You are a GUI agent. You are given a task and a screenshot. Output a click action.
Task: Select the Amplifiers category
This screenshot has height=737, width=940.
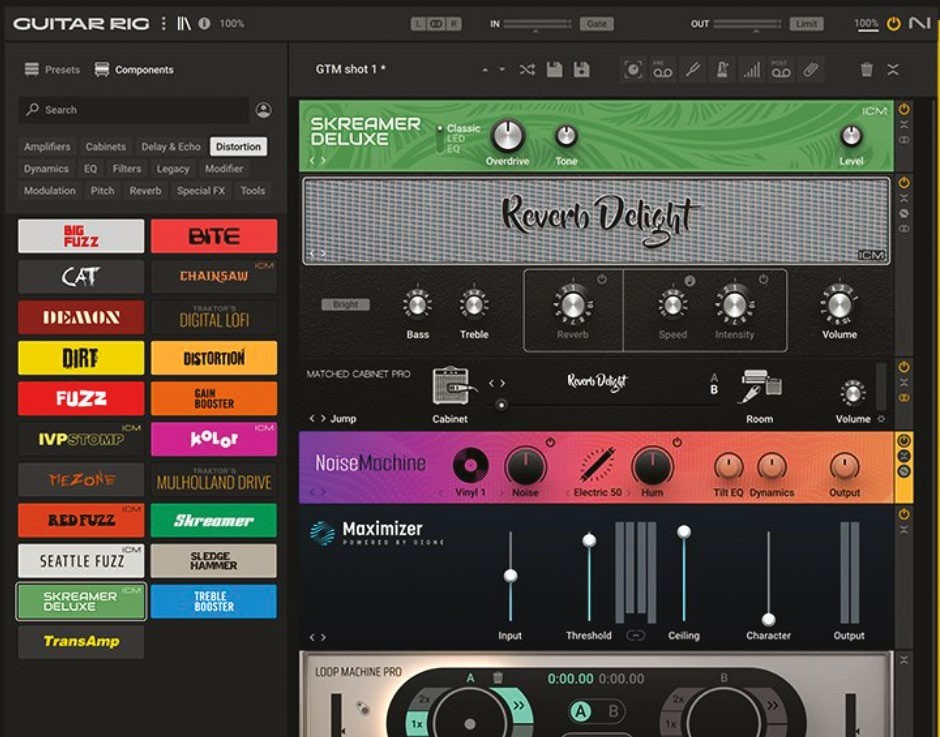pos(47,146)
